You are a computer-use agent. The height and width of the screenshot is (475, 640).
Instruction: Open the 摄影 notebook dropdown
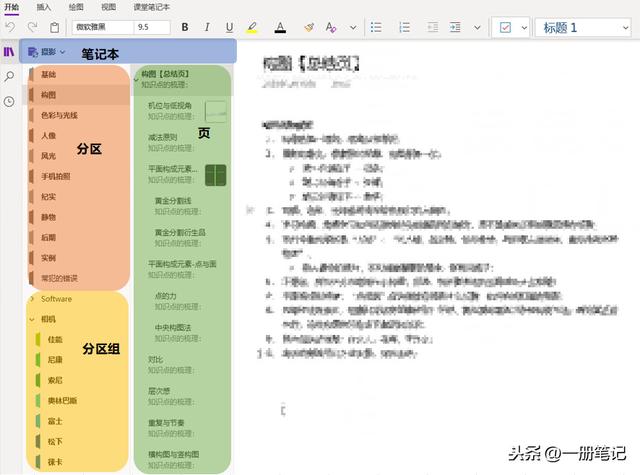click(x=47, y=52)
